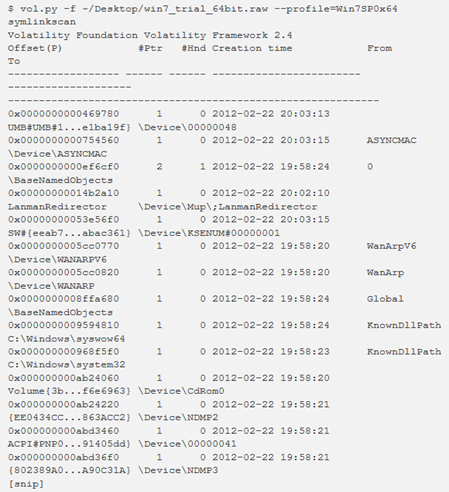Image resolution: width=449 pixels, height=492 pixels.
Task: Select the ASYNCMAC From value
Action: [392, 141]
